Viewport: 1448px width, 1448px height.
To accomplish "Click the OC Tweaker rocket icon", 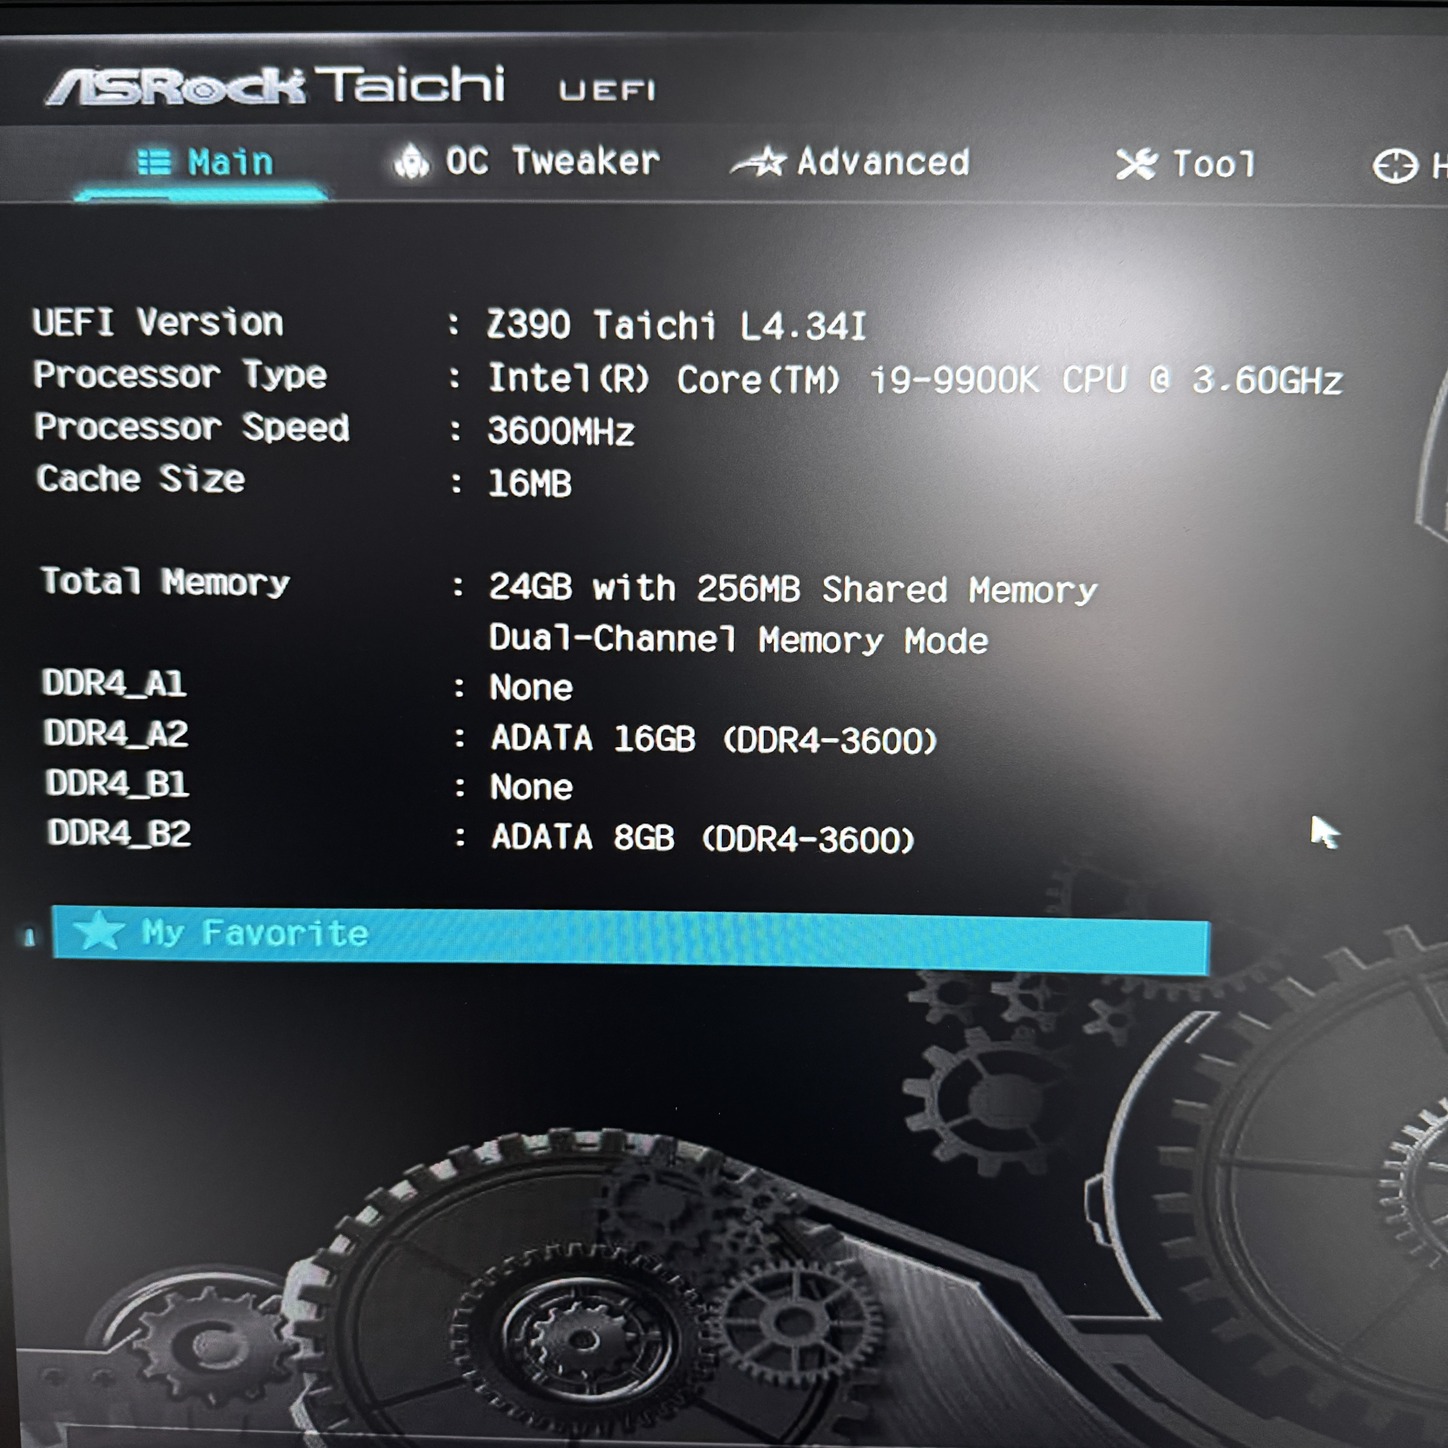I will coord(410,161).
